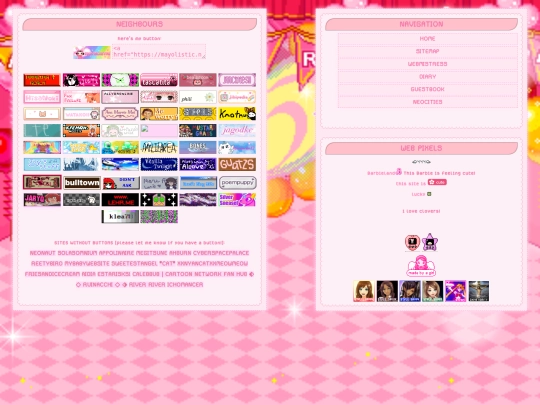Image resolution: width=540 pixels, height=405 pixels.
Task: Open the MYBABYWEBSITE text link
Action: coord(87,263)
